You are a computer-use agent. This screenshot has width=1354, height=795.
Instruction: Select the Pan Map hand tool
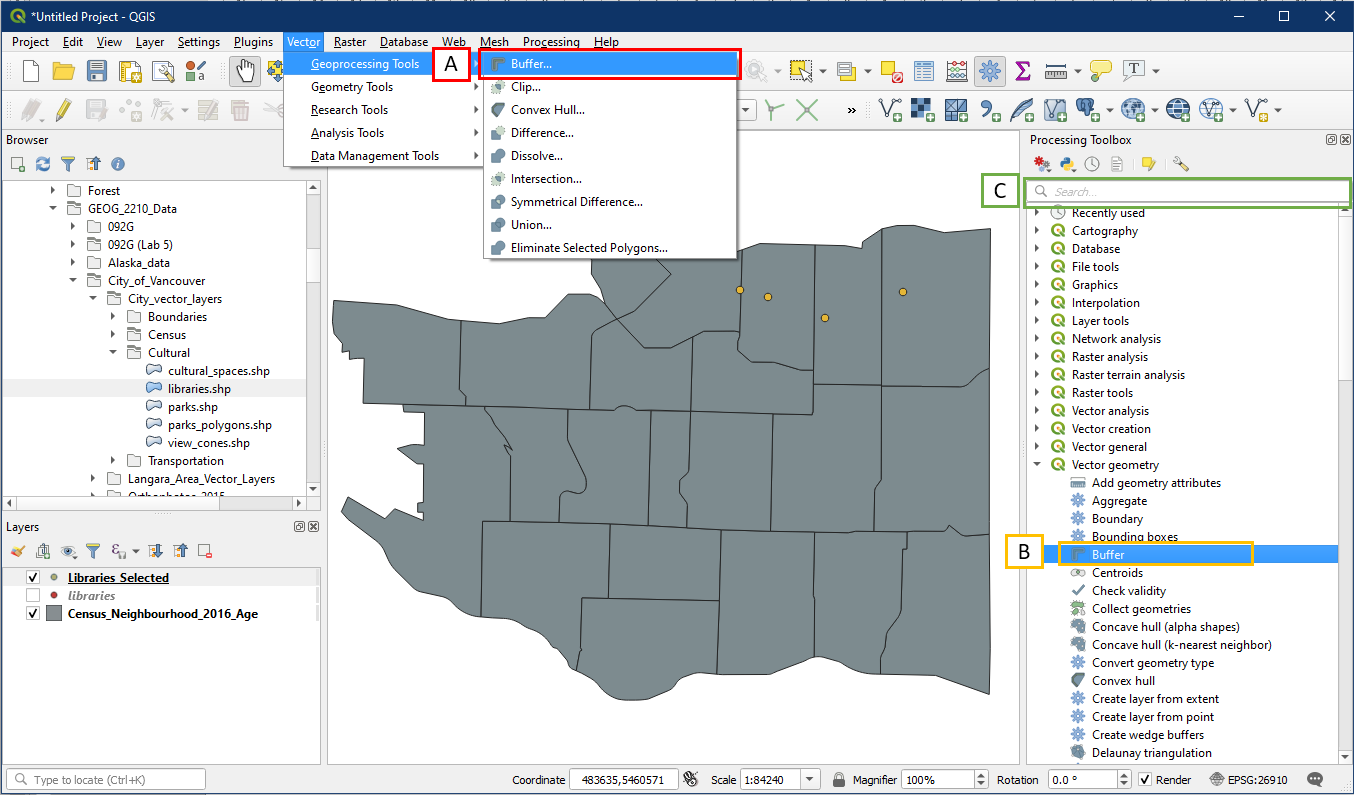click(x=243, y=71)
